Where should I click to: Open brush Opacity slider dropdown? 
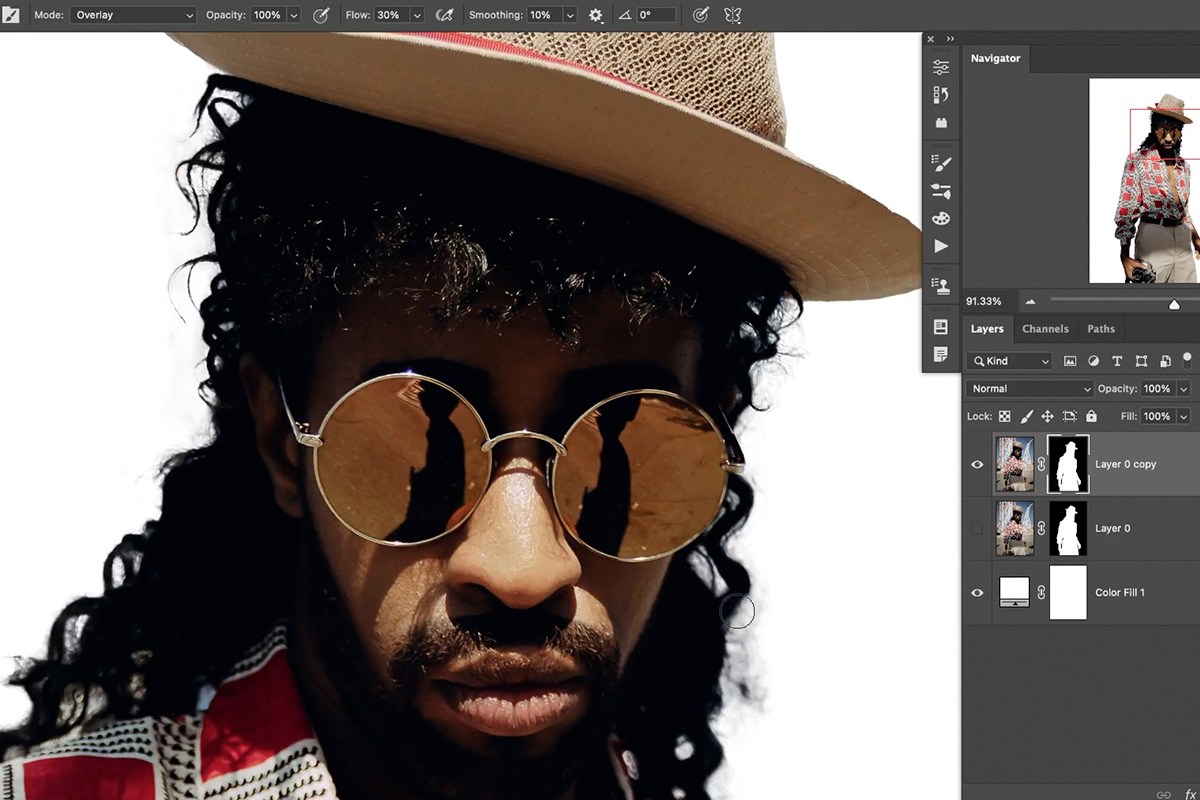pyautogui.click(x=293, y=16)
